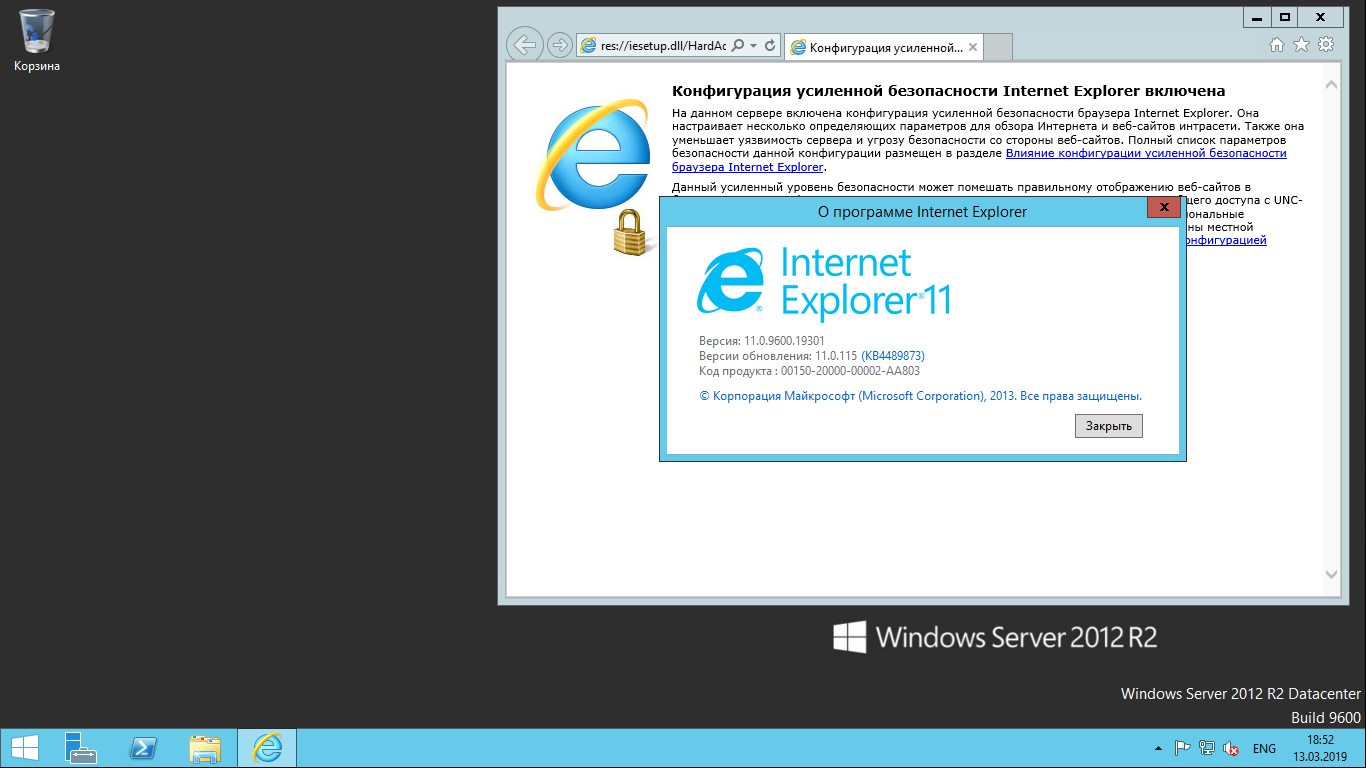The height and width of the screenshot is (768, 1366).
Task: Select the tab "Конфигурация усиленной..."
Action: pos(884,47)
